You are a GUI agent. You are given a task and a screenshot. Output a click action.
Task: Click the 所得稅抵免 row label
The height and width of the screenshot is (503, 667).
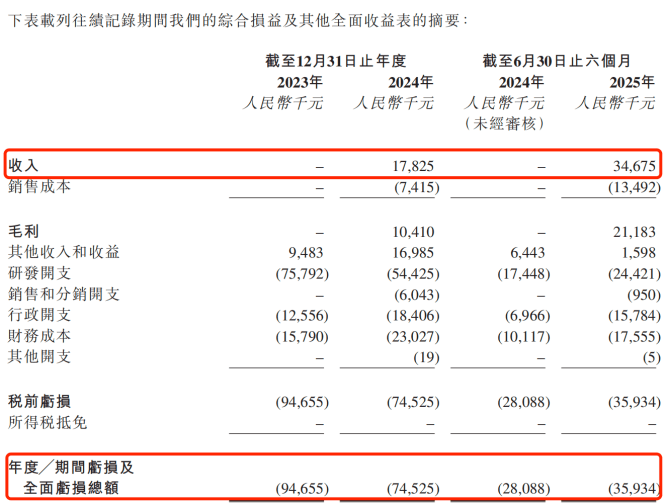coord(48,423)
